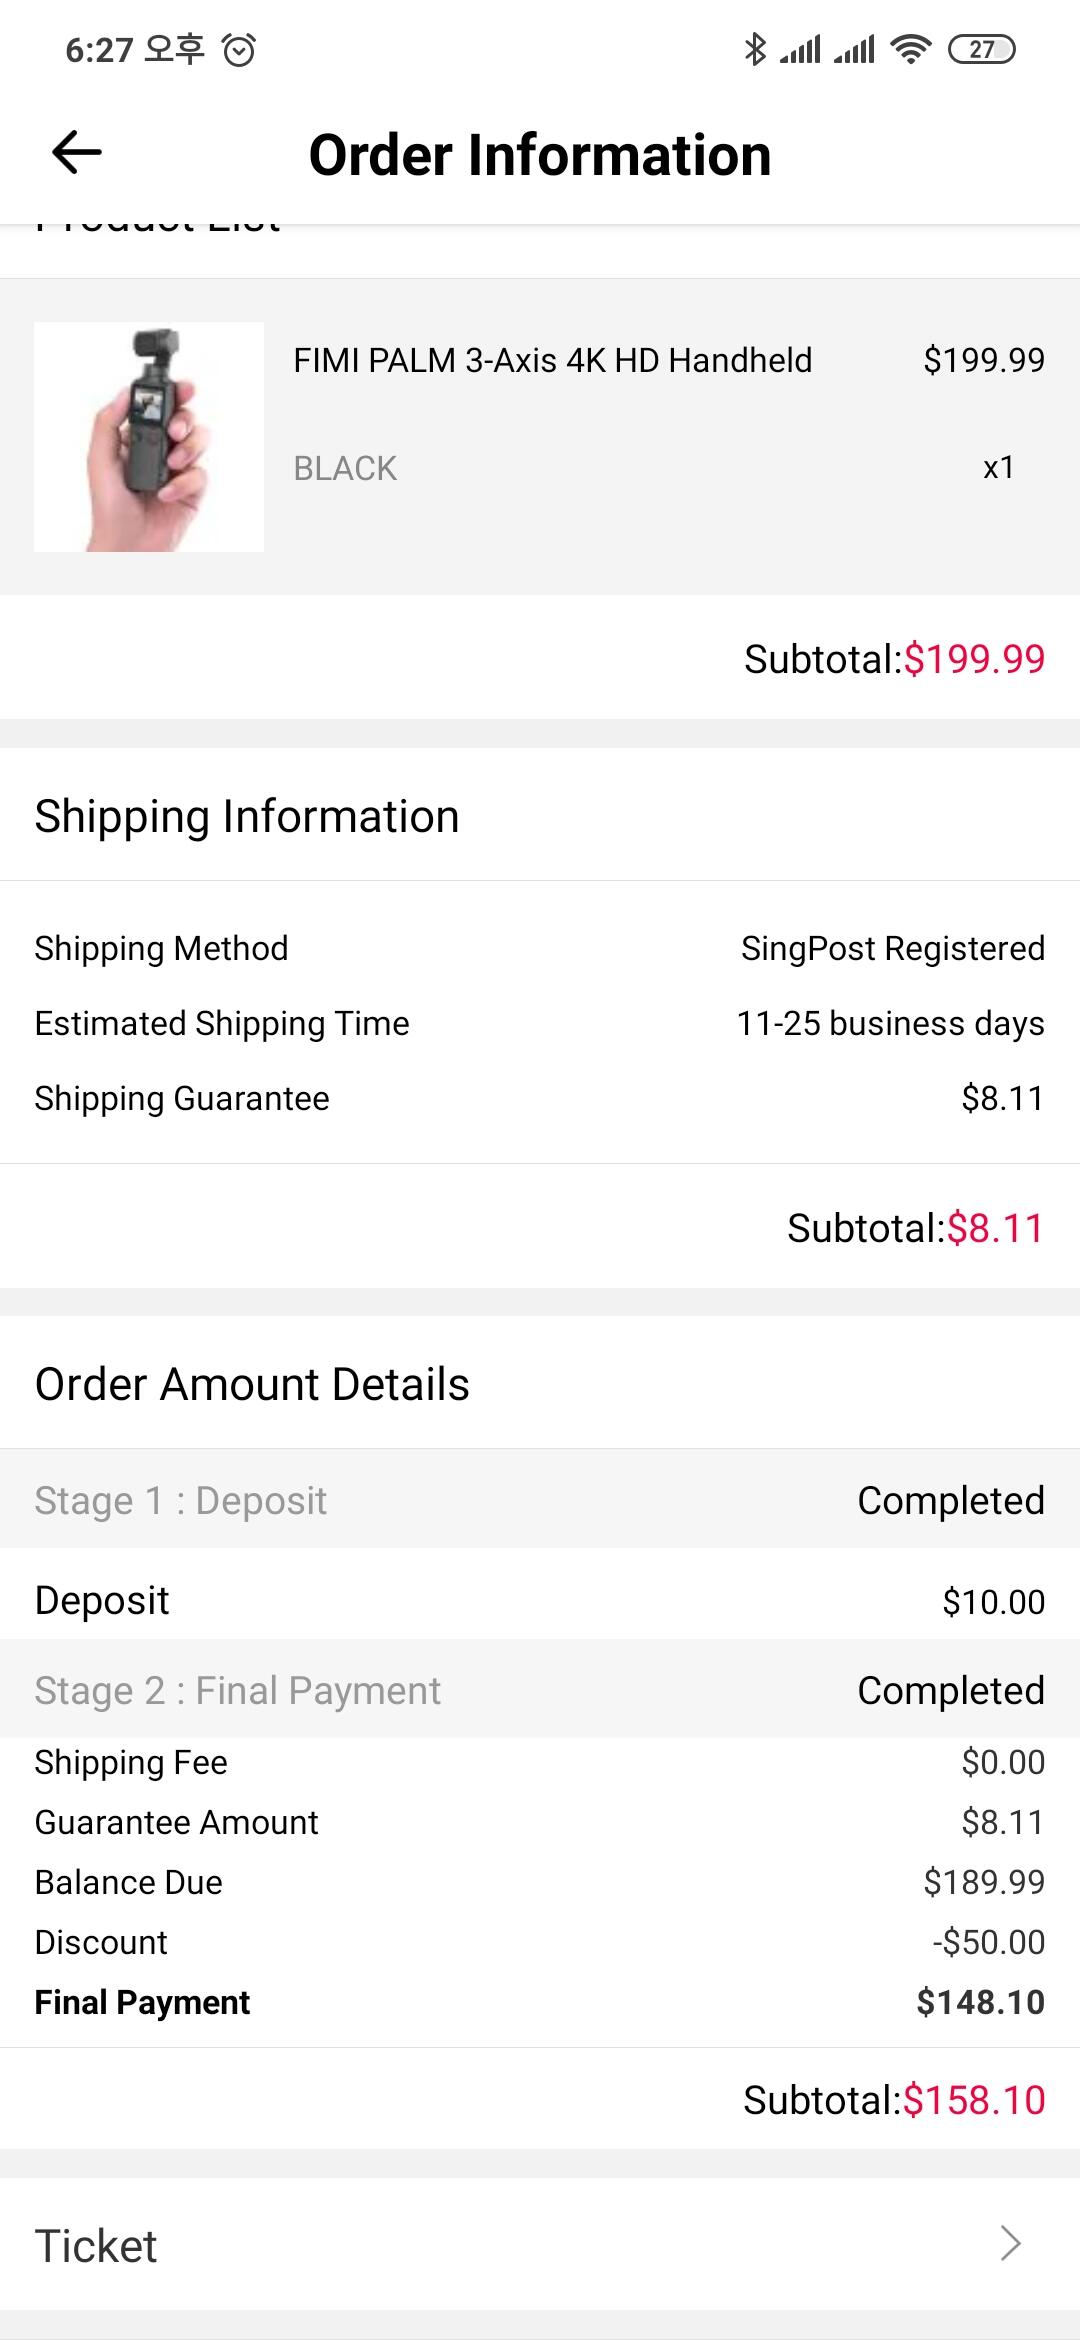
Task: Tap the Shipping Information section heading
Action: [x=247, y=816]
